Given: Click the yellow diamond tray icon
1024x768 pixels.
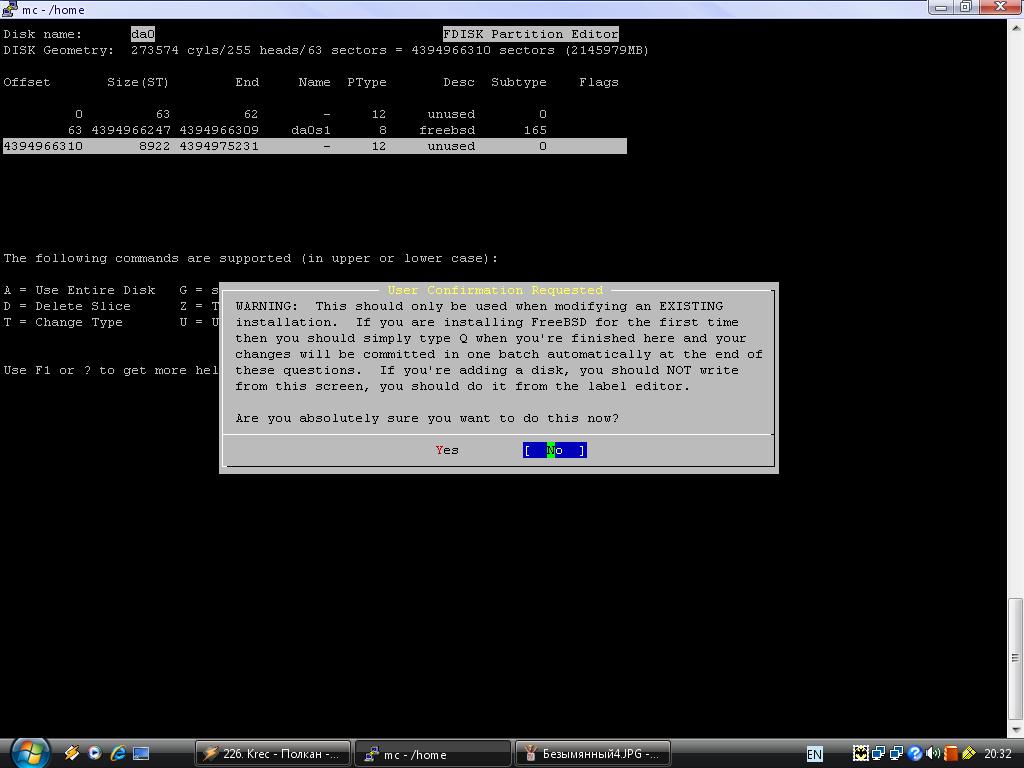Looking at the screenshot, I should (968, 754).
